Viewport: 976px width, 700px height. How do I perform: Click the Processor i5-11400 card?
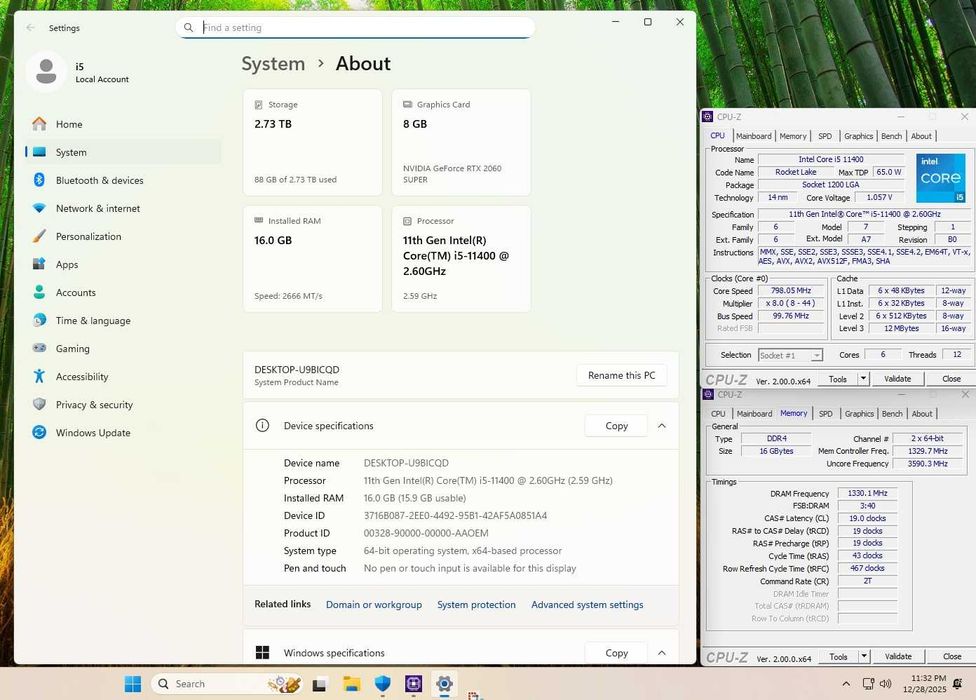tap(461, 259)
